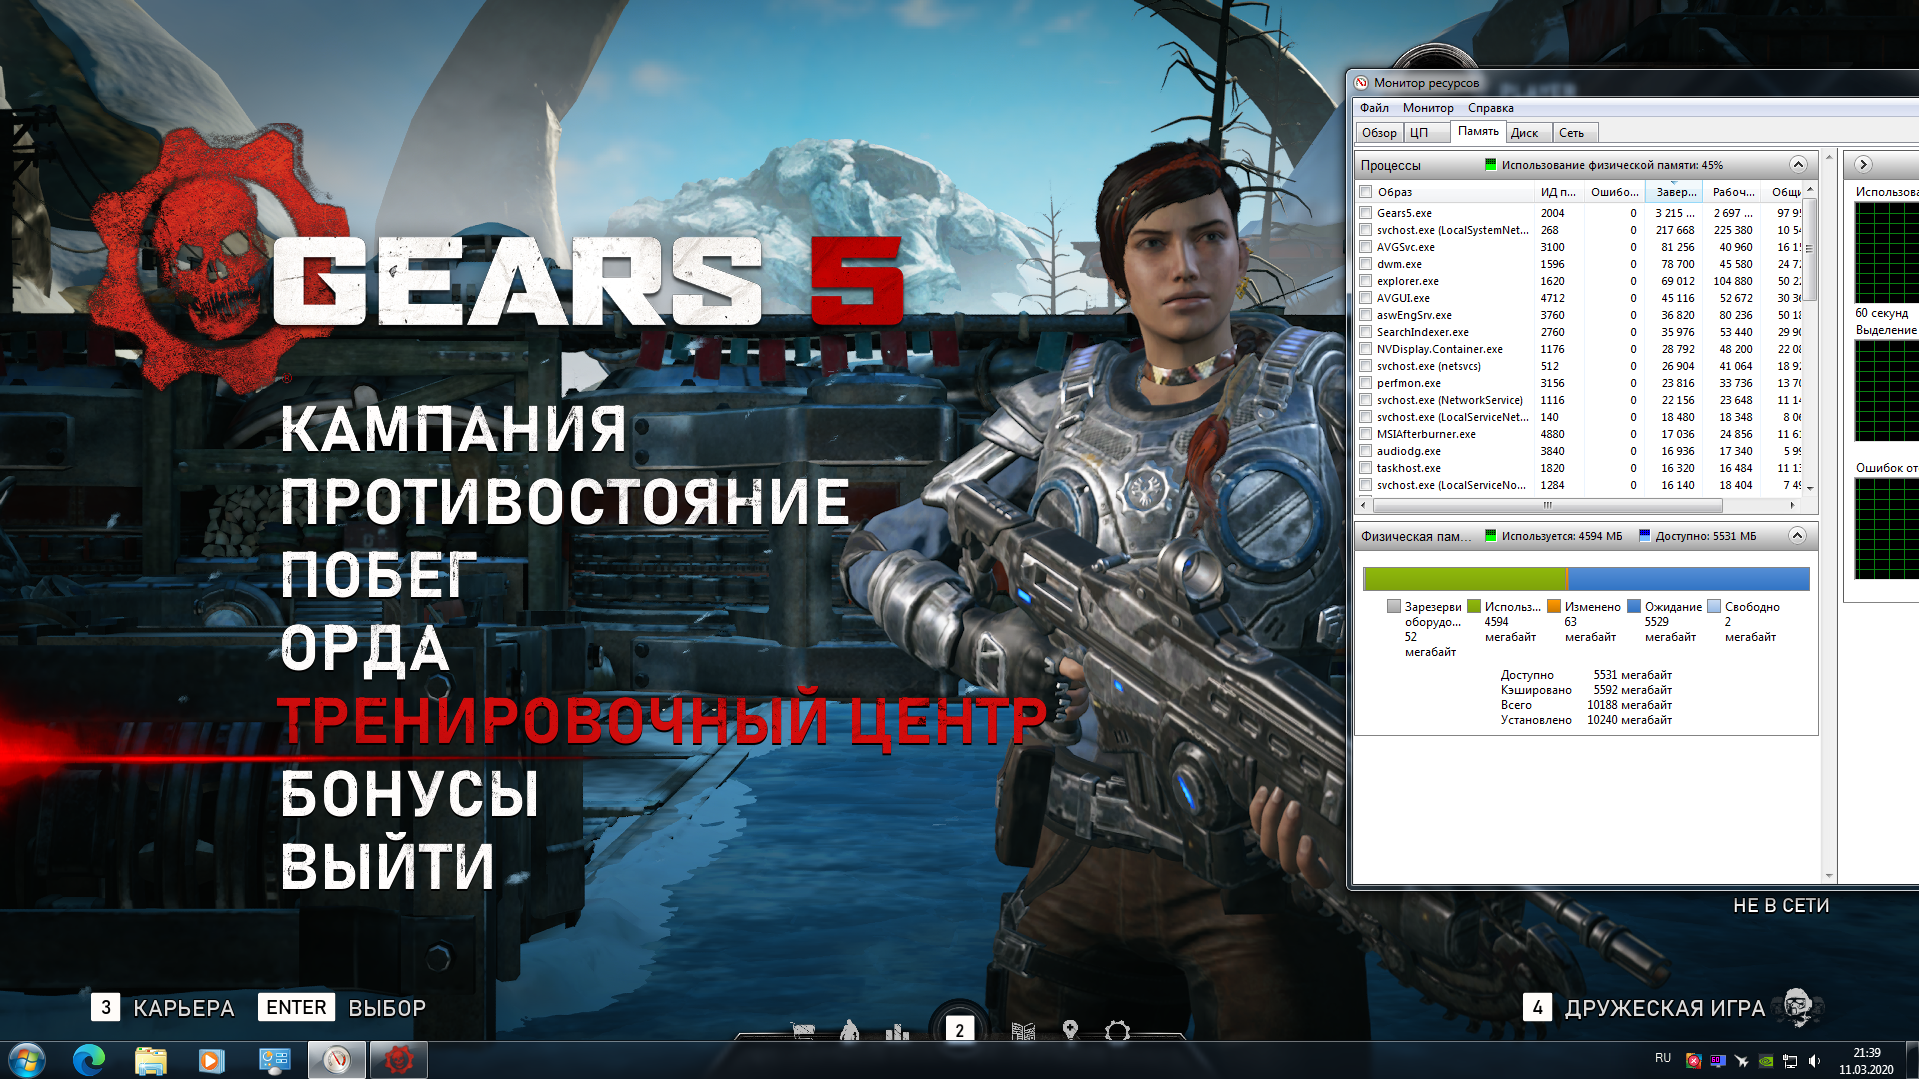This screenshot has height=1079, width=1919.
Task: Click the clock showing 21:39
Action: tap(1866, 1053)
